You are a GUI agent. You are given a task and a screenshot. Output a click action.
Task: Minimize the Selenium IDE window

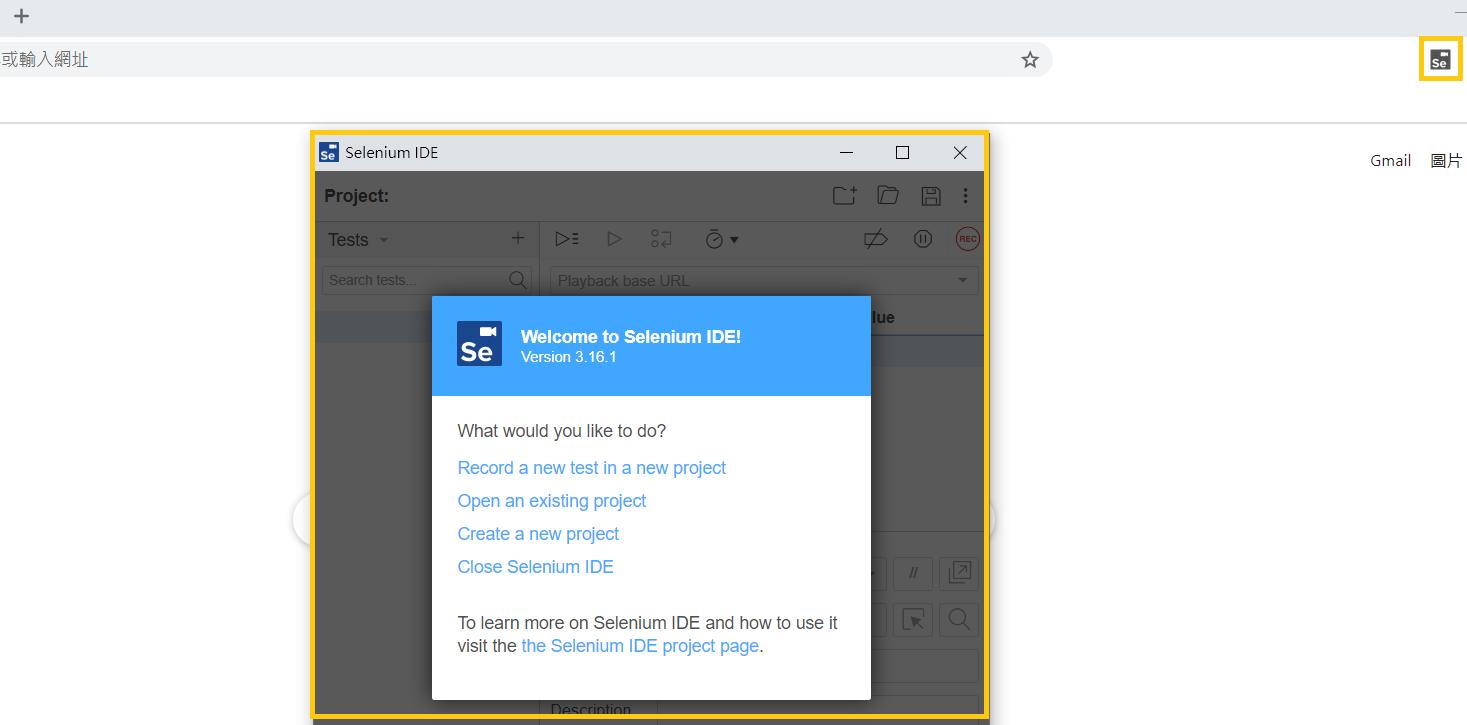point(846,152)
